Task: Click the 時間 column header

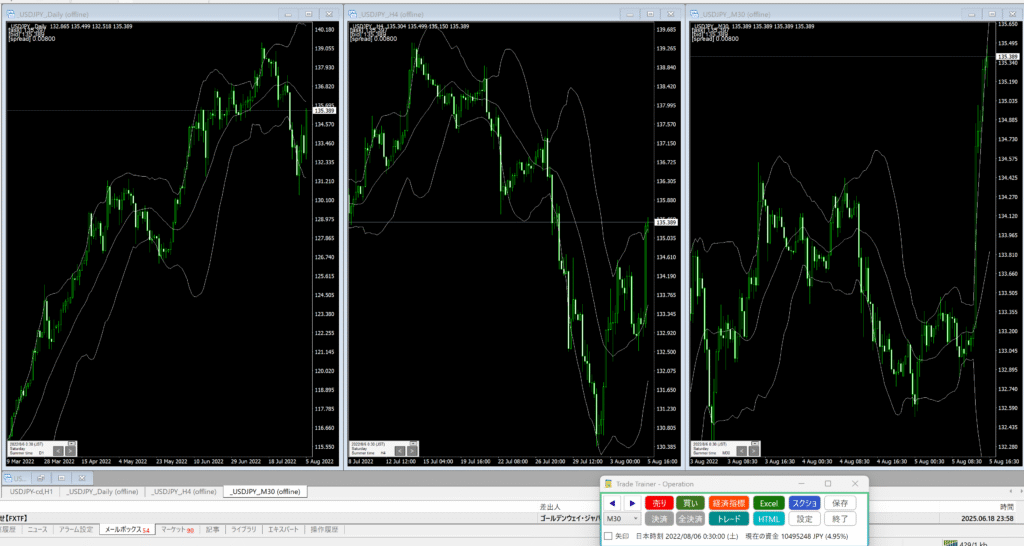Action: coord(1006,507)
